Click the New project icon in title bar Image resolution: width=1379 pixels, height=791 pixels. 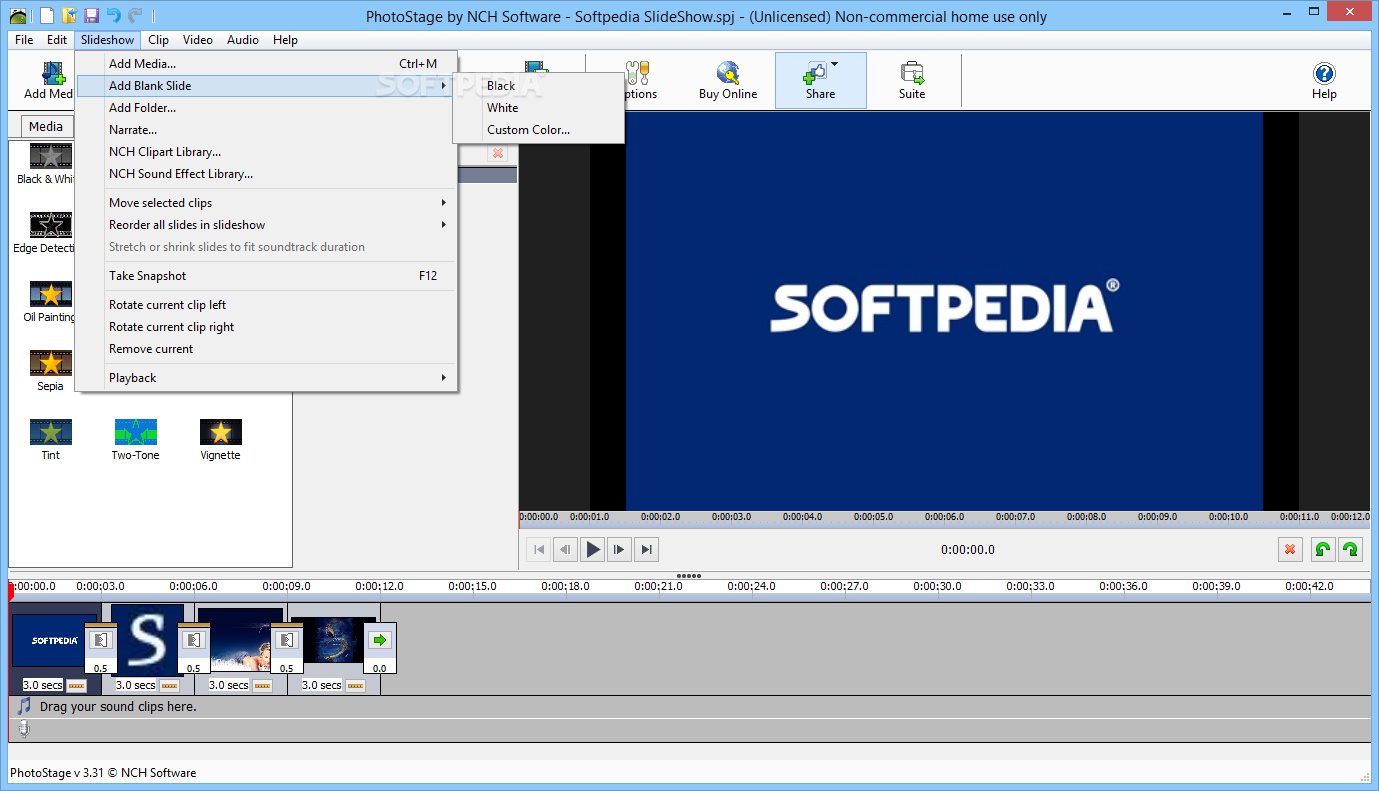[48, 15]
